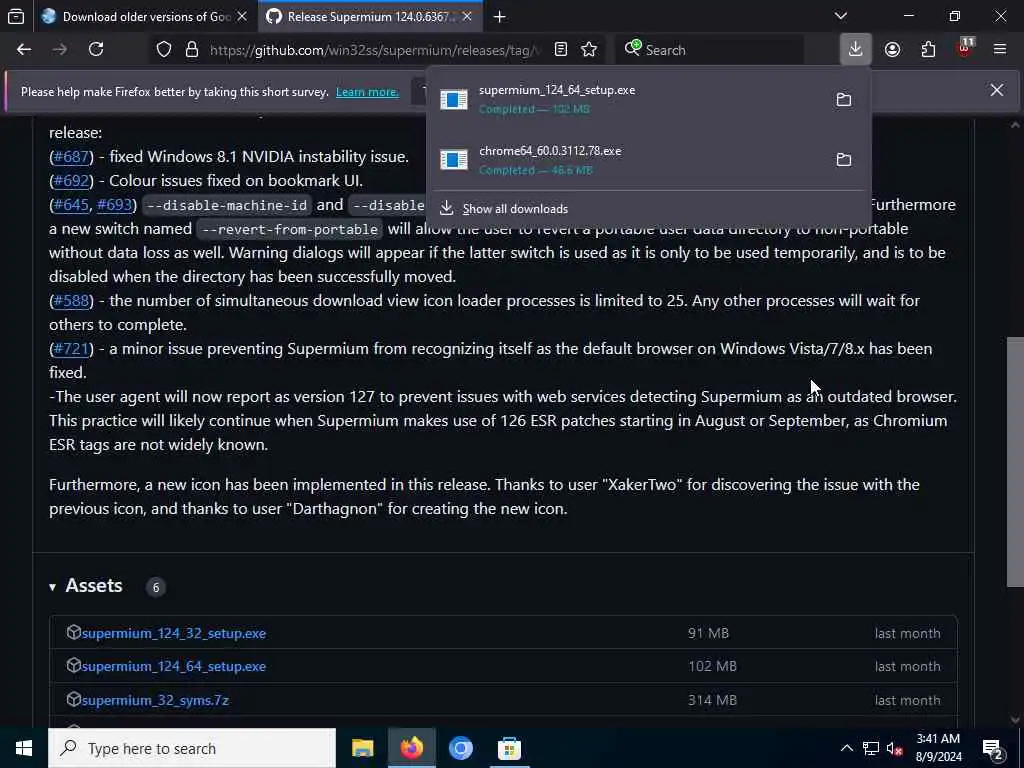Toggle reader view icon
Screen dimensions: 1024x768
560,50
